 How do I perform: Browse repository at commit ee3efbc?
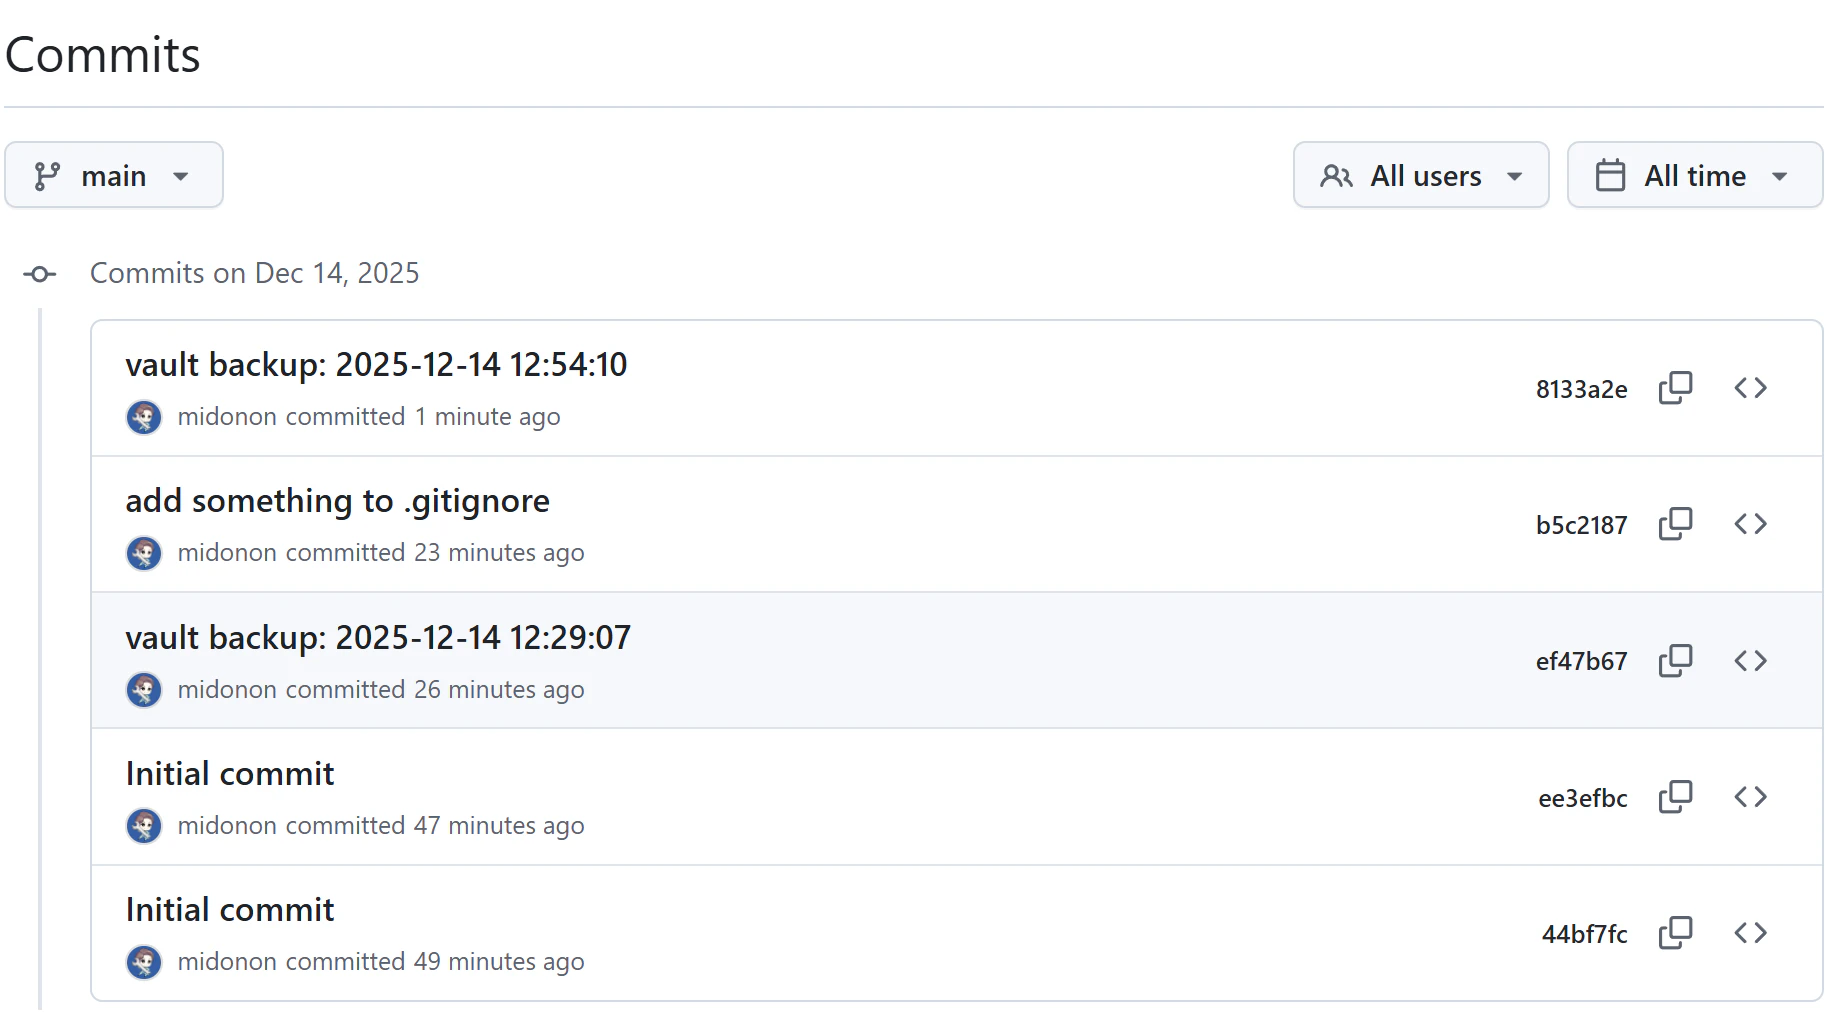click(x=1750, y=797)
